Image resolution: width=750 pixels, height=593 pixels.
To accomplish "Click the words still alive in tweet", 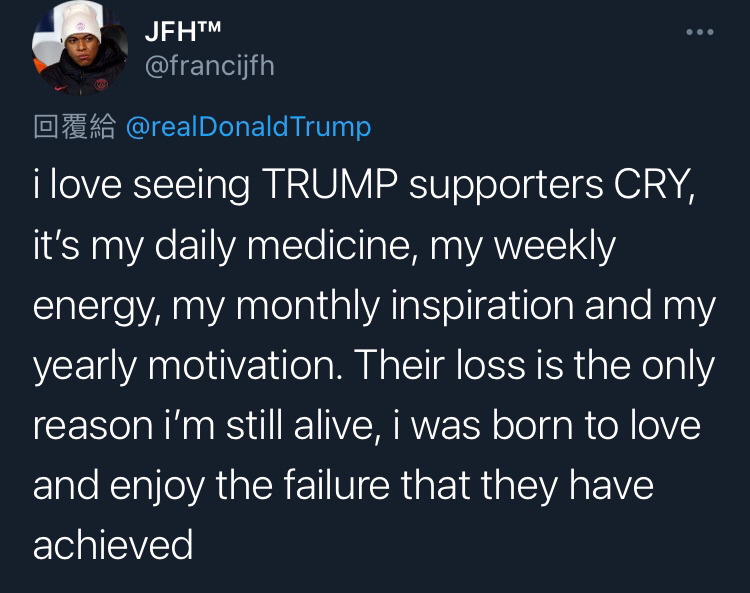I will click(298, 426).
